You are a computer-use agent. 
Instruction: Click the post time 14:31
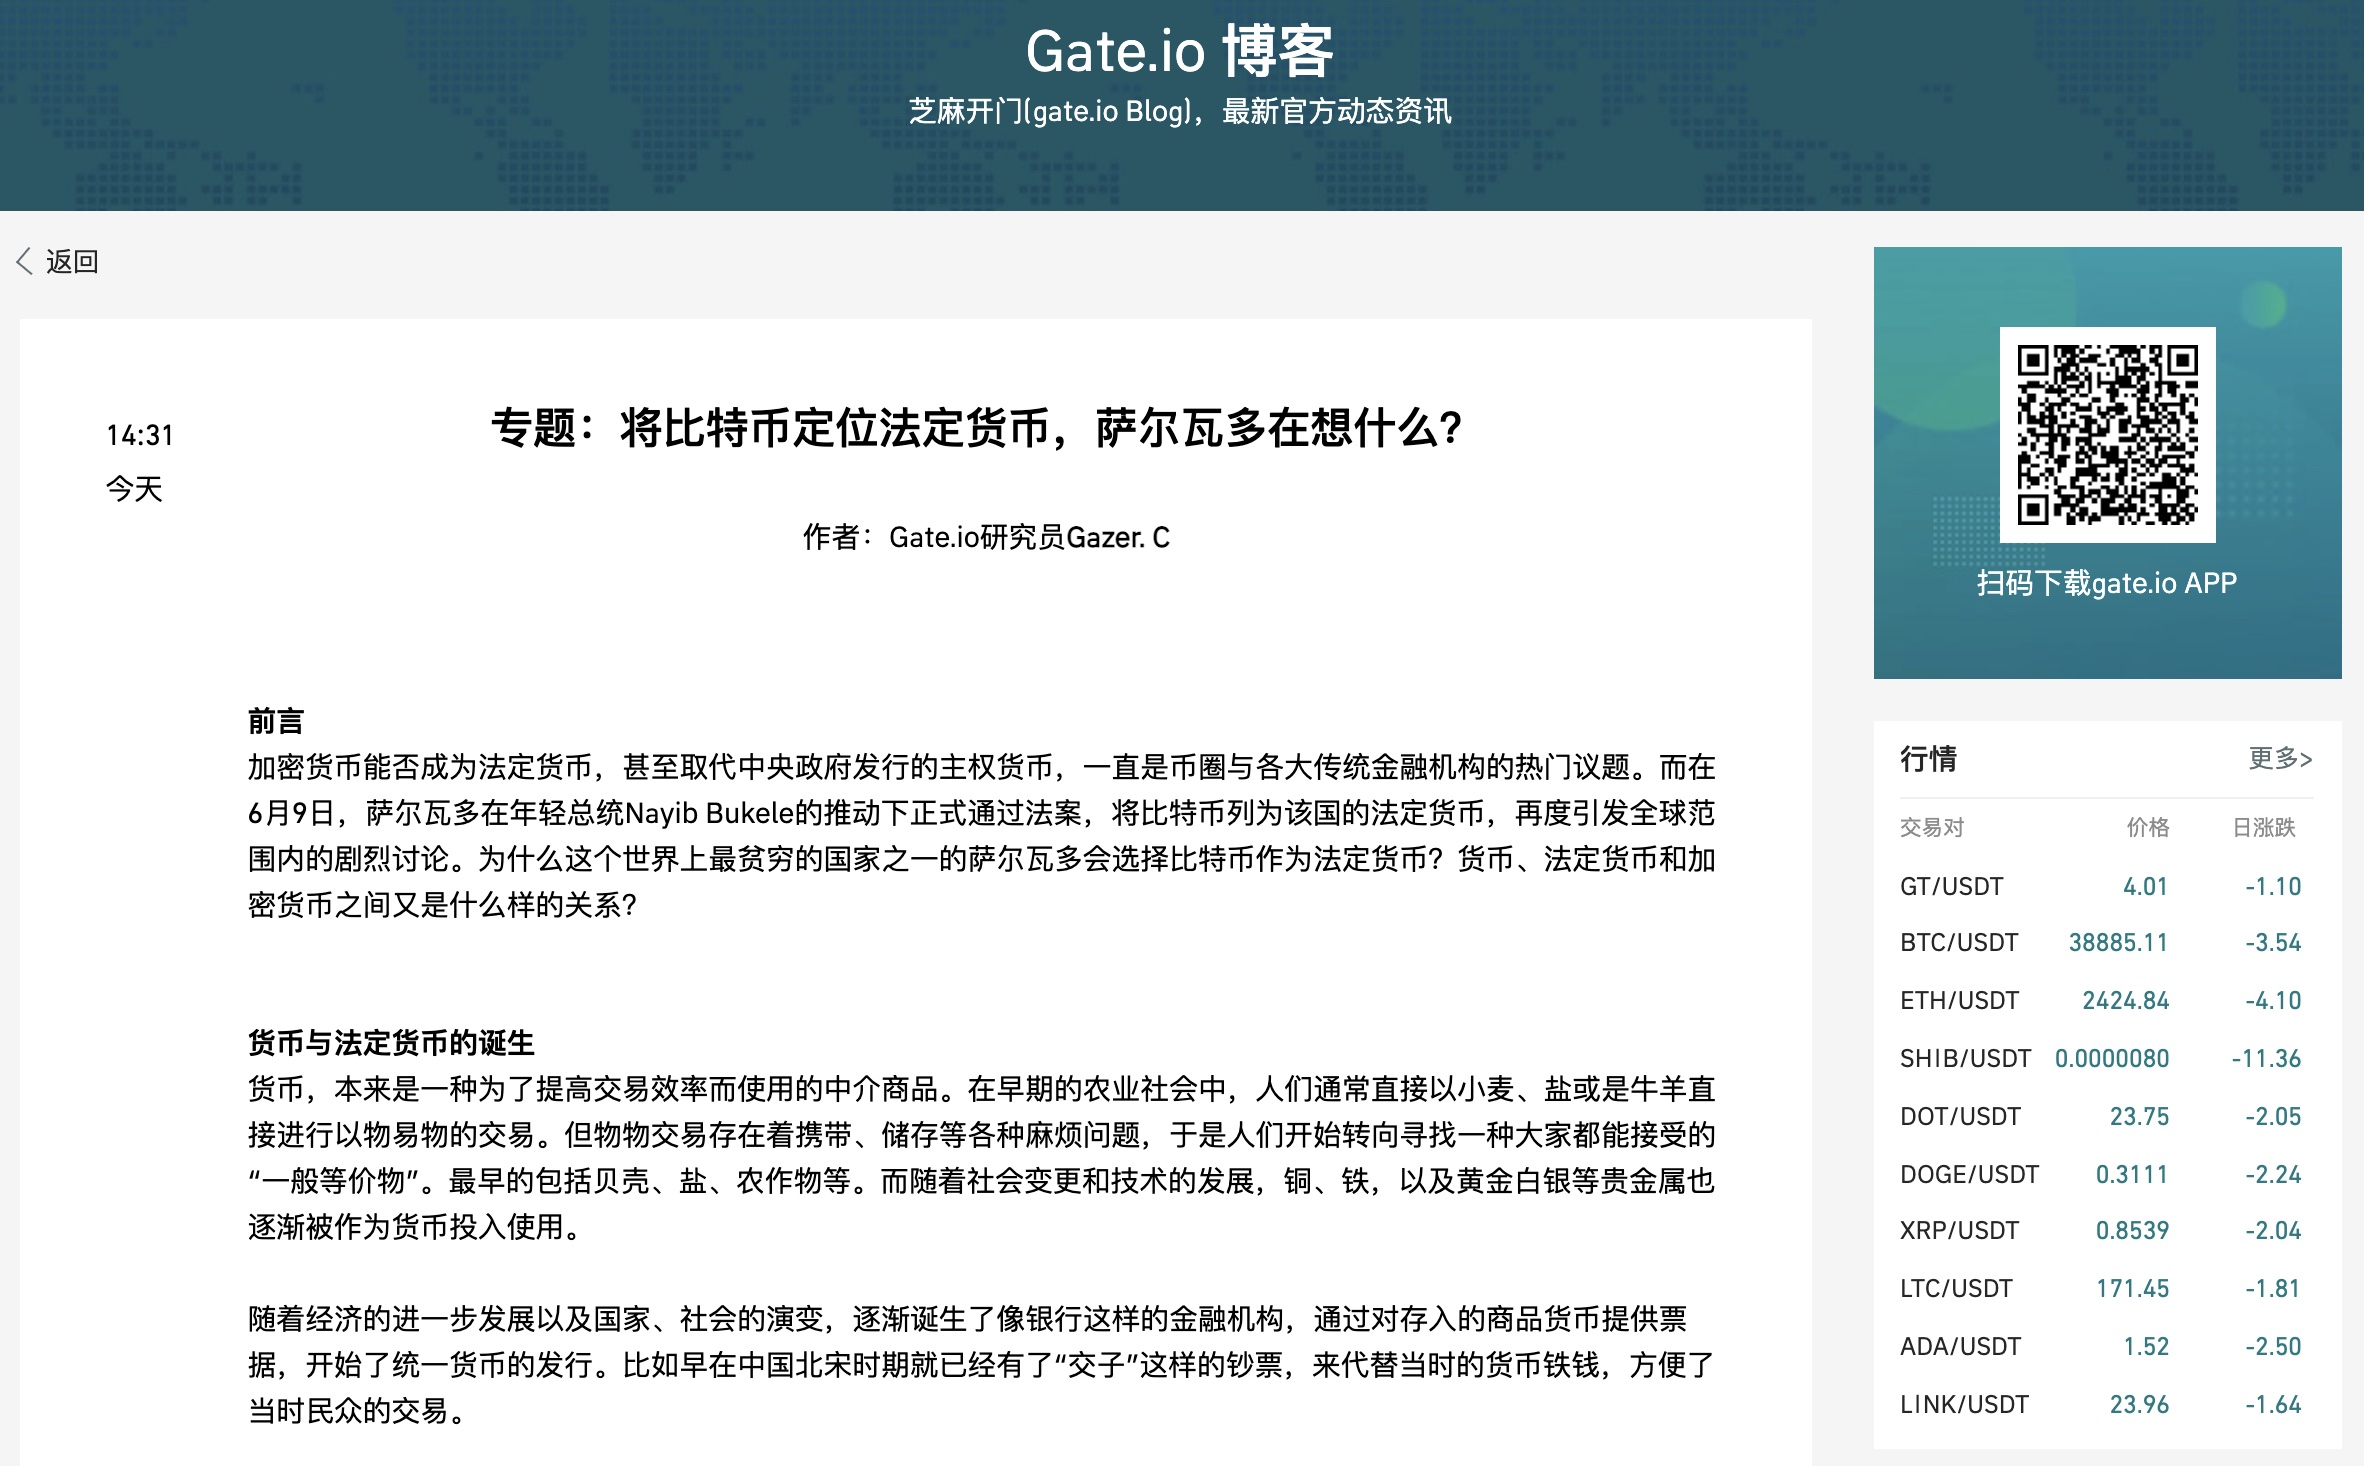[x=140, y=436]
